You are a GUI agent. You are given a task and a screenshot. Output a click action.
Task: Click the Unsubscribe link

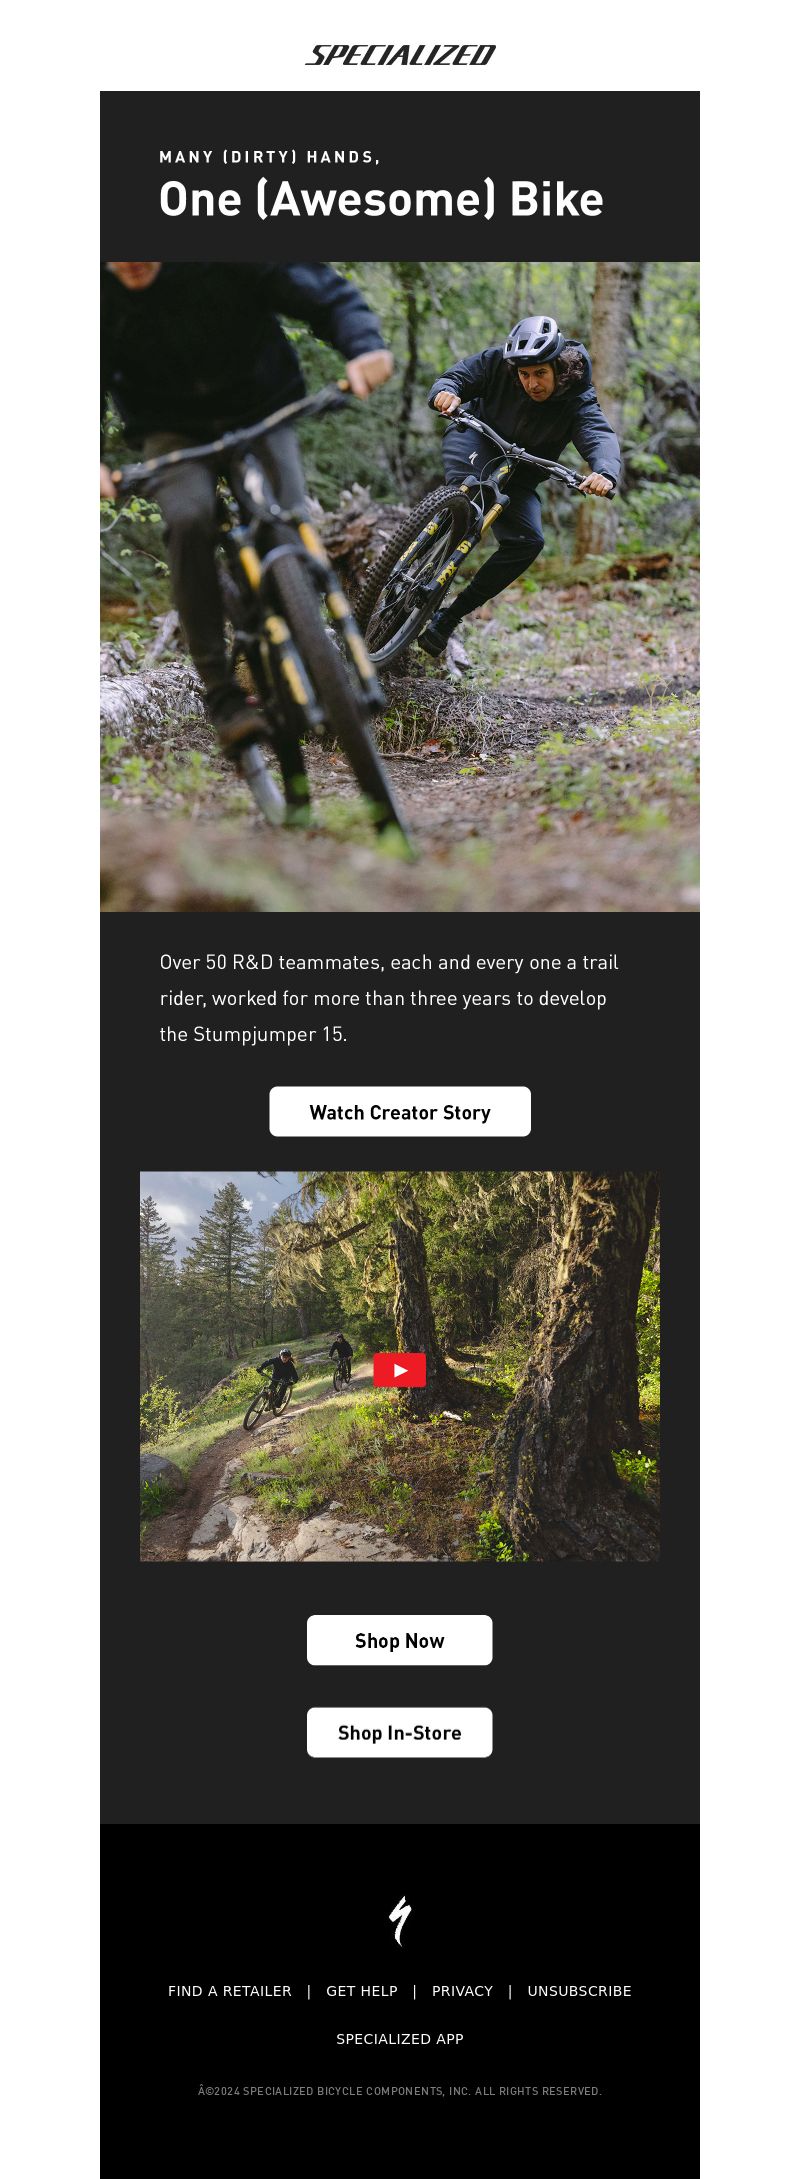(579, 1991)
